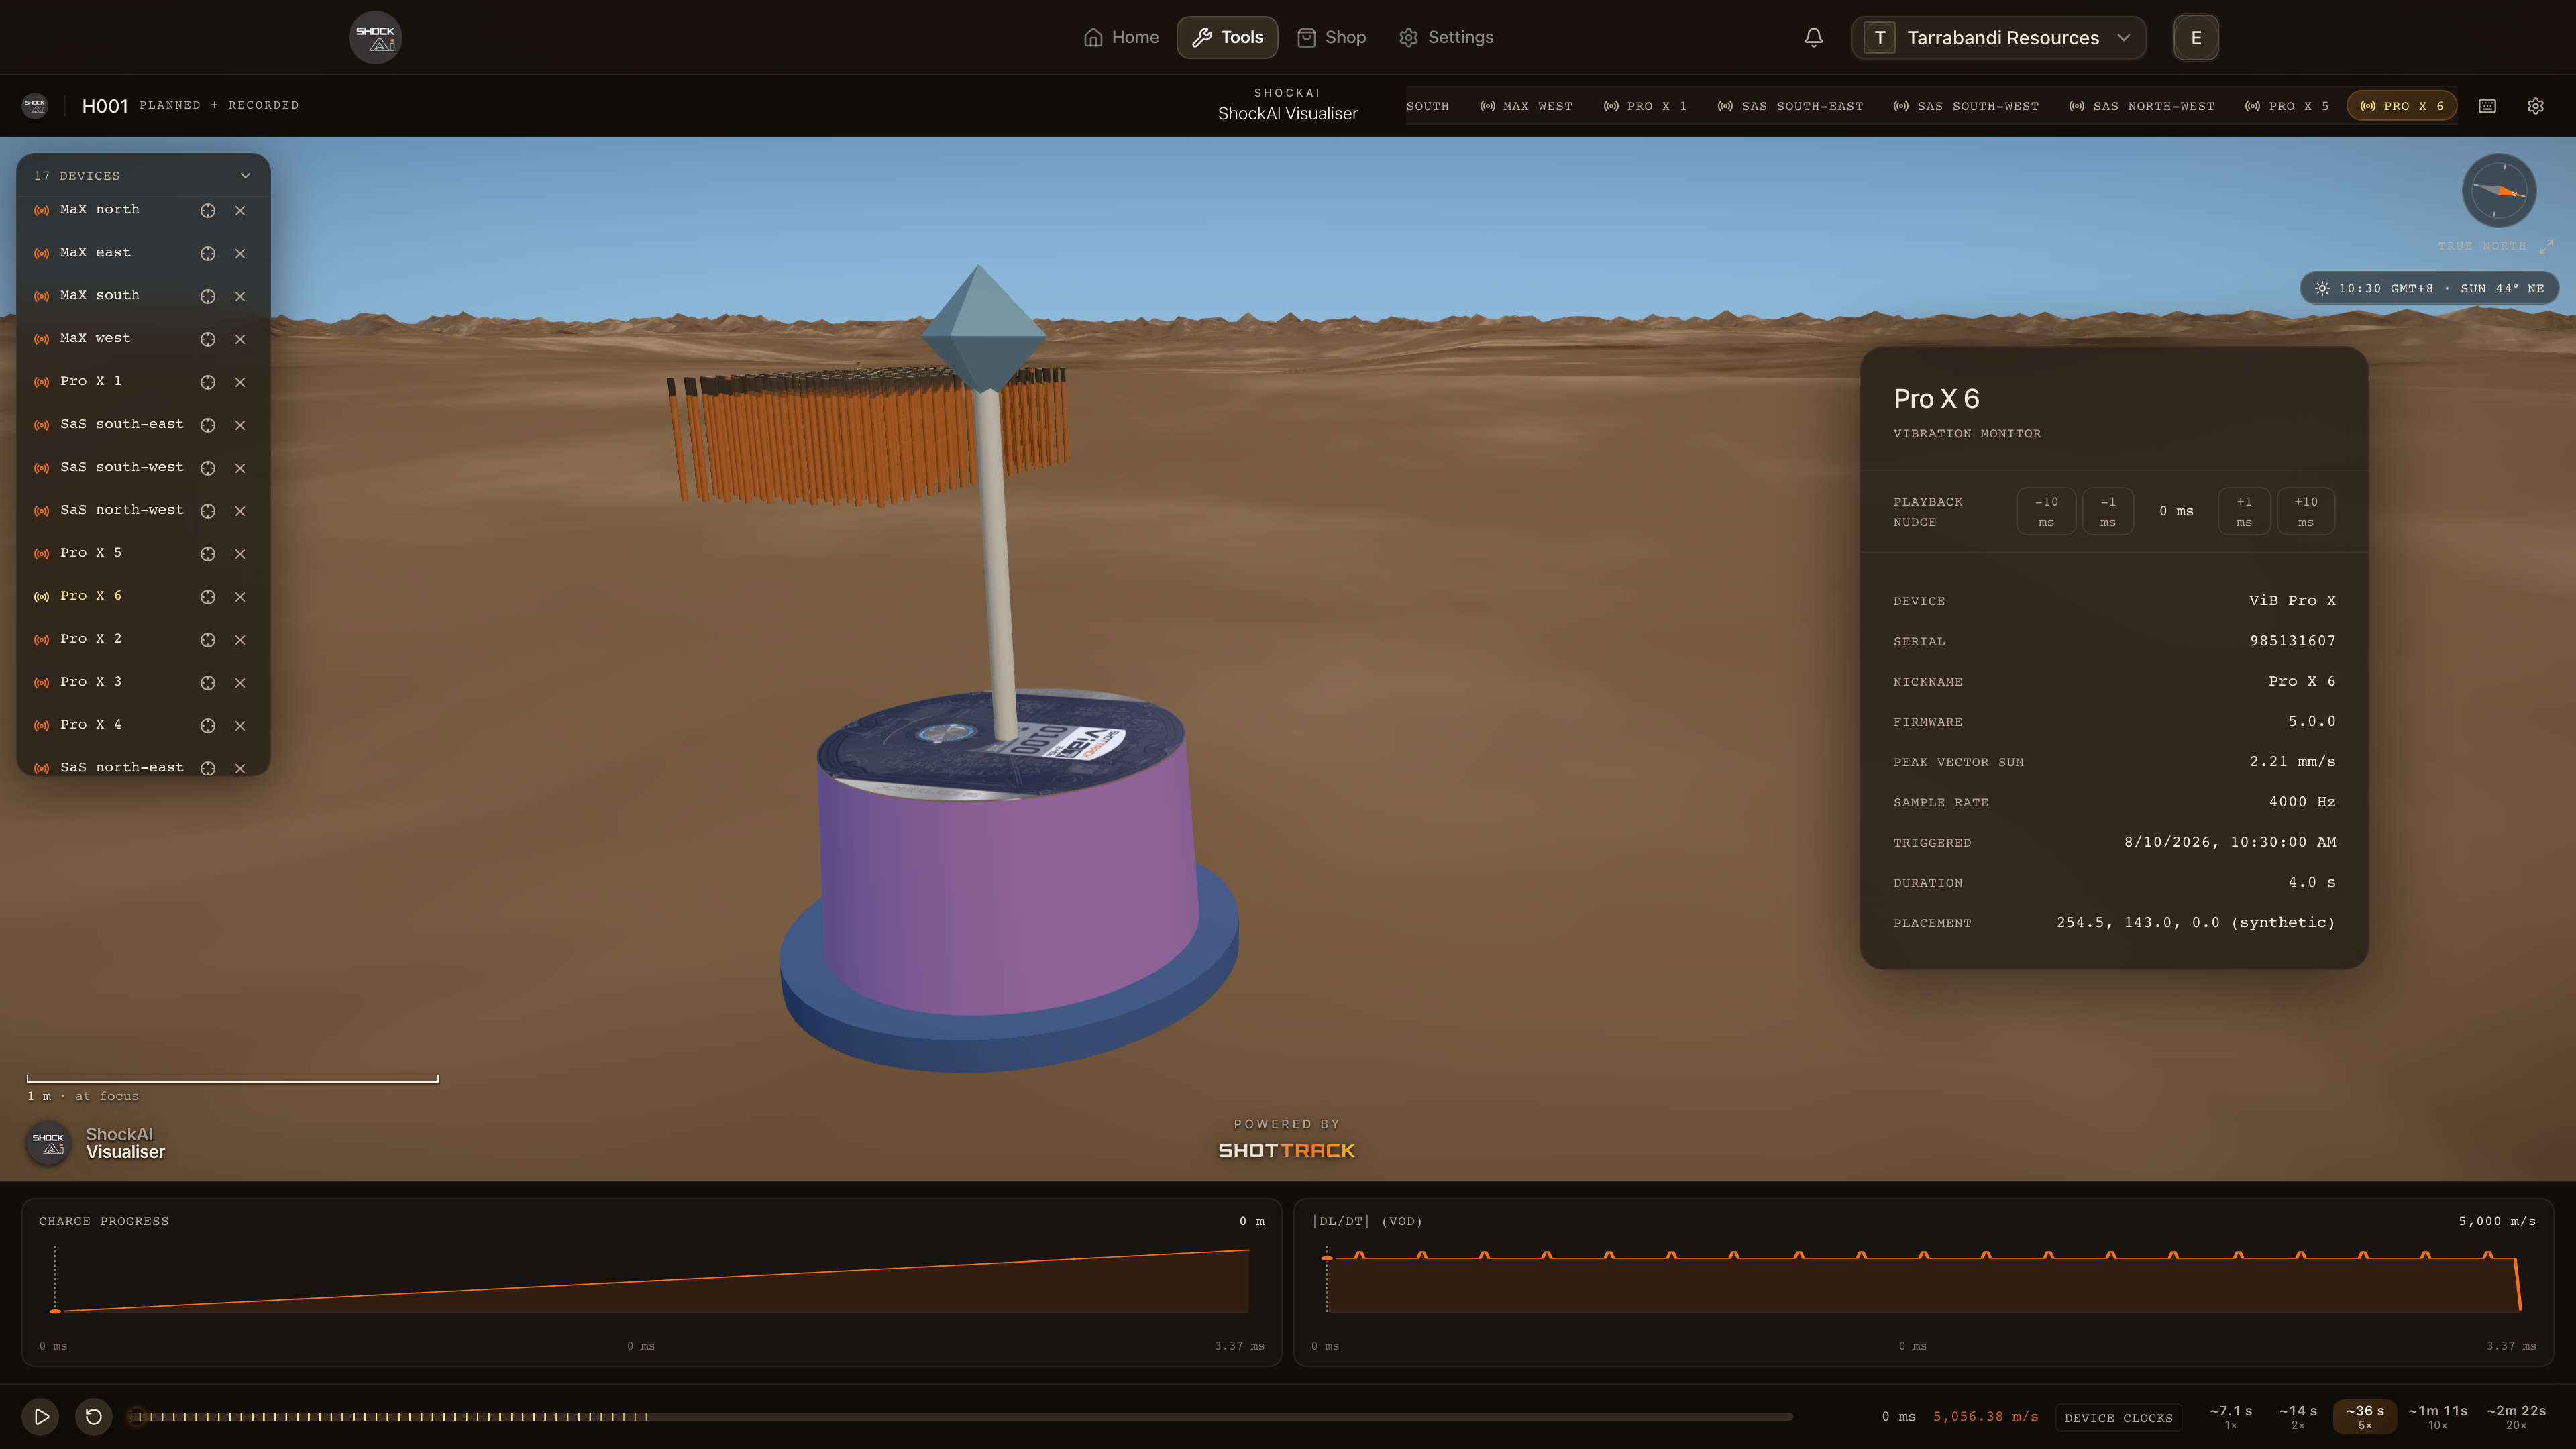Click inside the Charge Progress chart
The image size is (2576, 1449).
[x=652, y=1281]
